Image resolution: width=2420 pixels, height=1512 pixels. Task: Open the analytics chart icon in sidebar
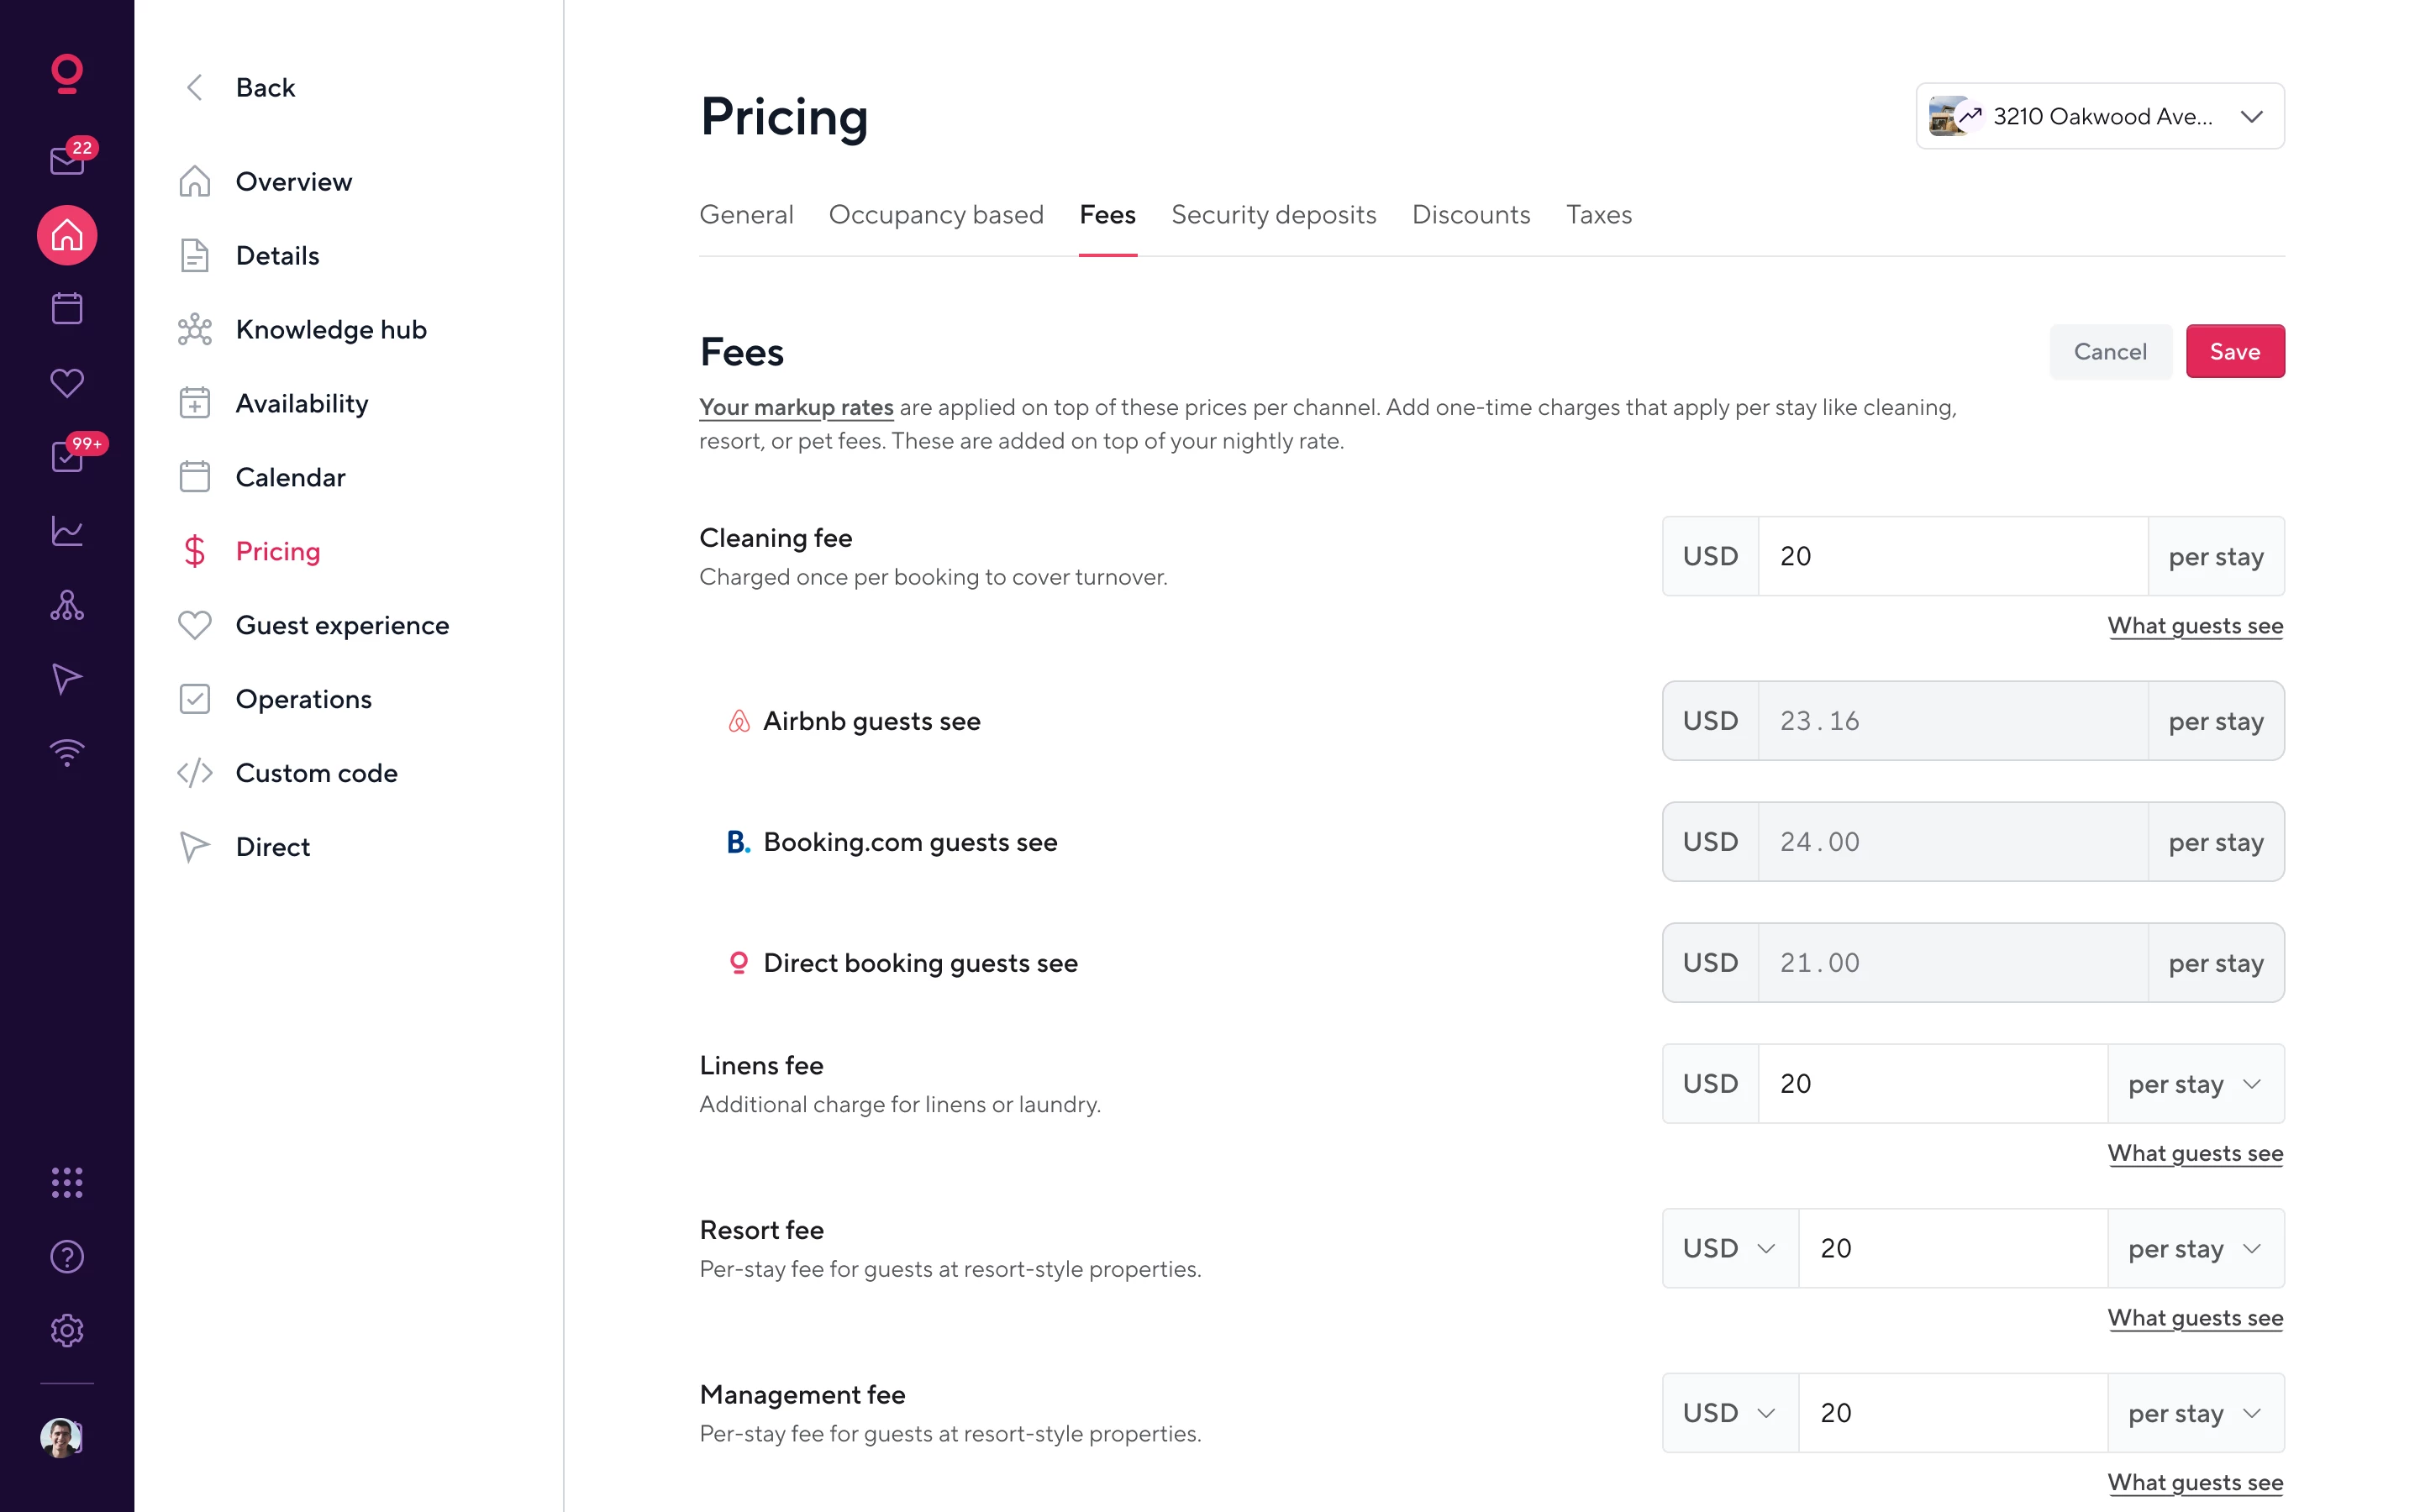pyautogui.click(x=67, y=531)
